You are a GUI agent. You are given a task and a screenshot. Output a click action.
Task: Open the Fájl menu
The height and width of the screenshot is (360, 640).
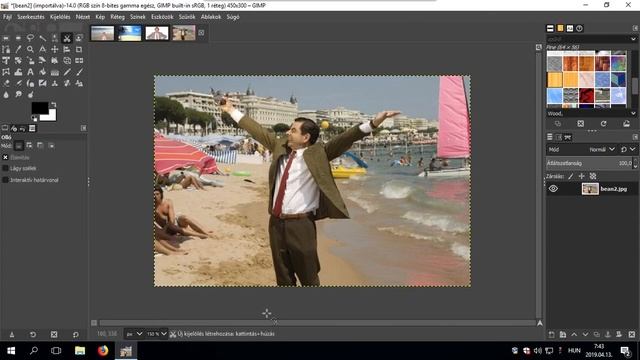7,17
